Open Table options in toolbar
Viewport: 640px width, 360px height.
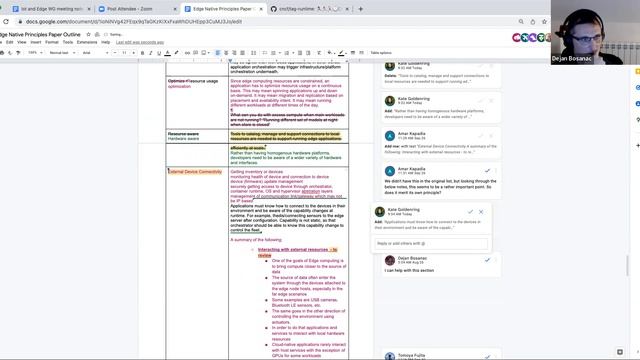click(381, 53)
